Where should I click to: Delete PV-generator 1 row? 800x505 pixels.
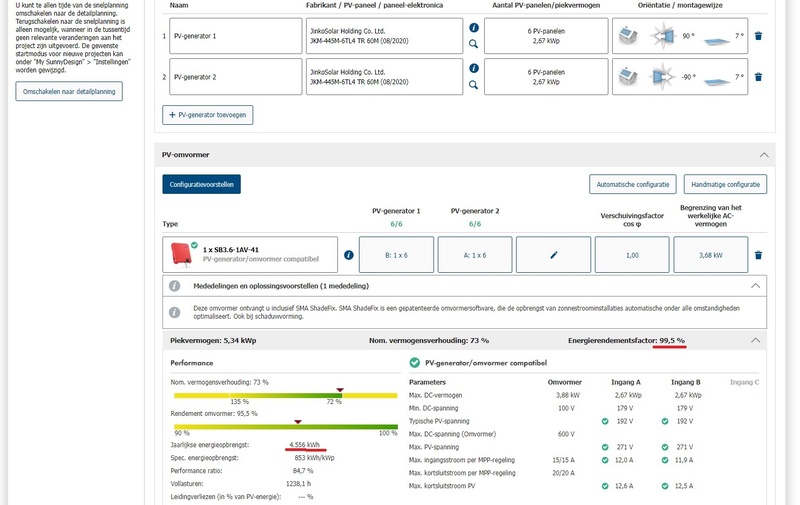(758, 36)
